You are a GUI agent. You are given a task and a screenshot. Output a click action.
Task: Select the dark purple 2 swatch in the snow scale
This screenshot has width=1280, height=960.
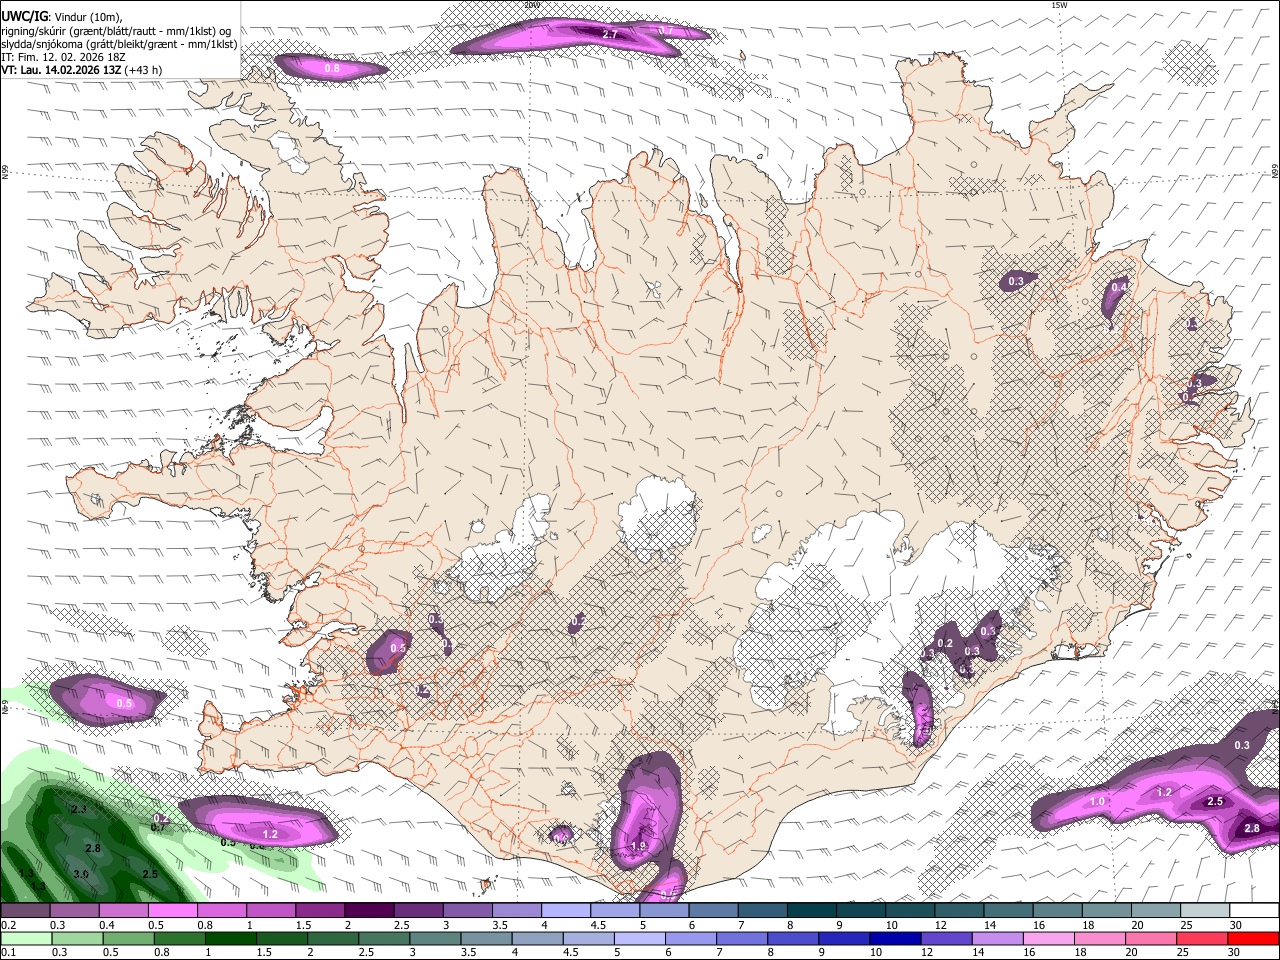(369, 911)
